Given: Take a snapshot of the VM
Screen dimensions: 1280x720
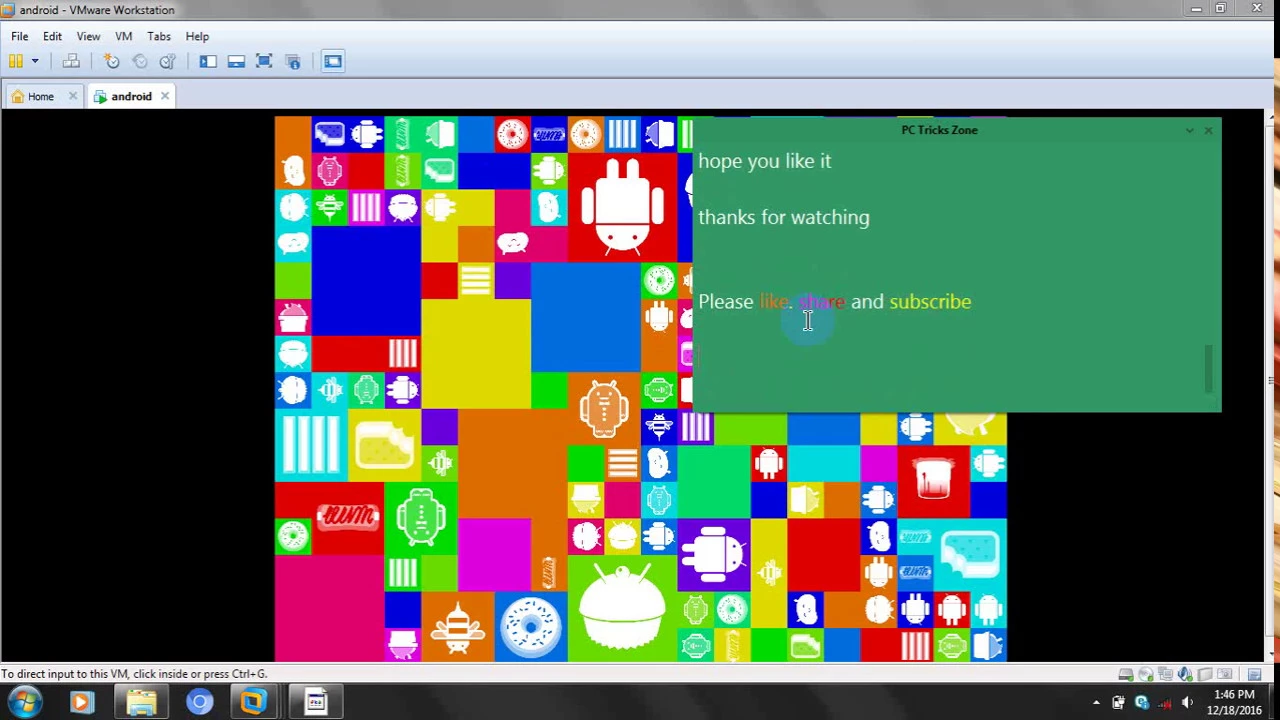Looking at the screenshot, I should coord(112,61).
